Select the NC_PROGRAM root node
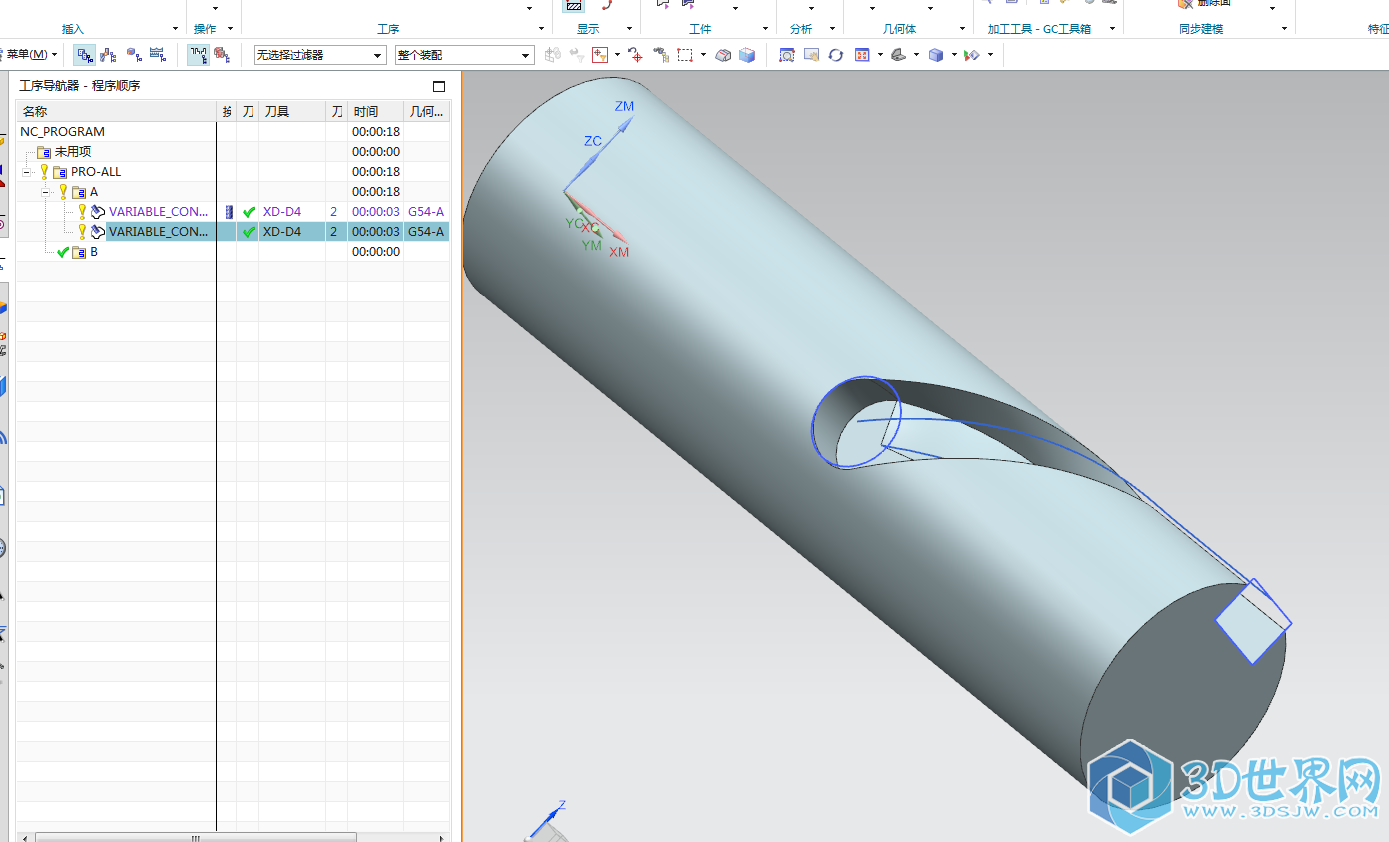This screenshot has height=842, width=1389. (x=62, y=132)
